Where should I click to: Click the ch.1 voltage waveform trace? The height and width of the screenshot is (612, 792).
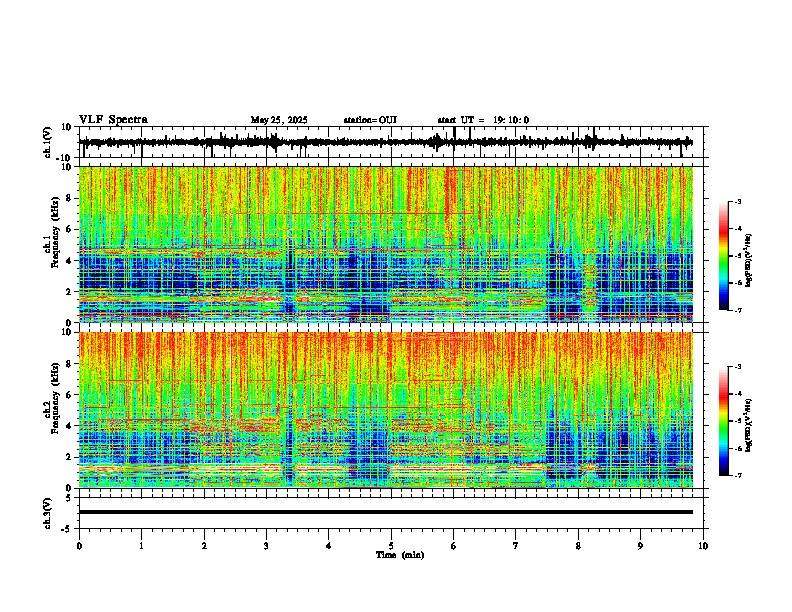386,142
